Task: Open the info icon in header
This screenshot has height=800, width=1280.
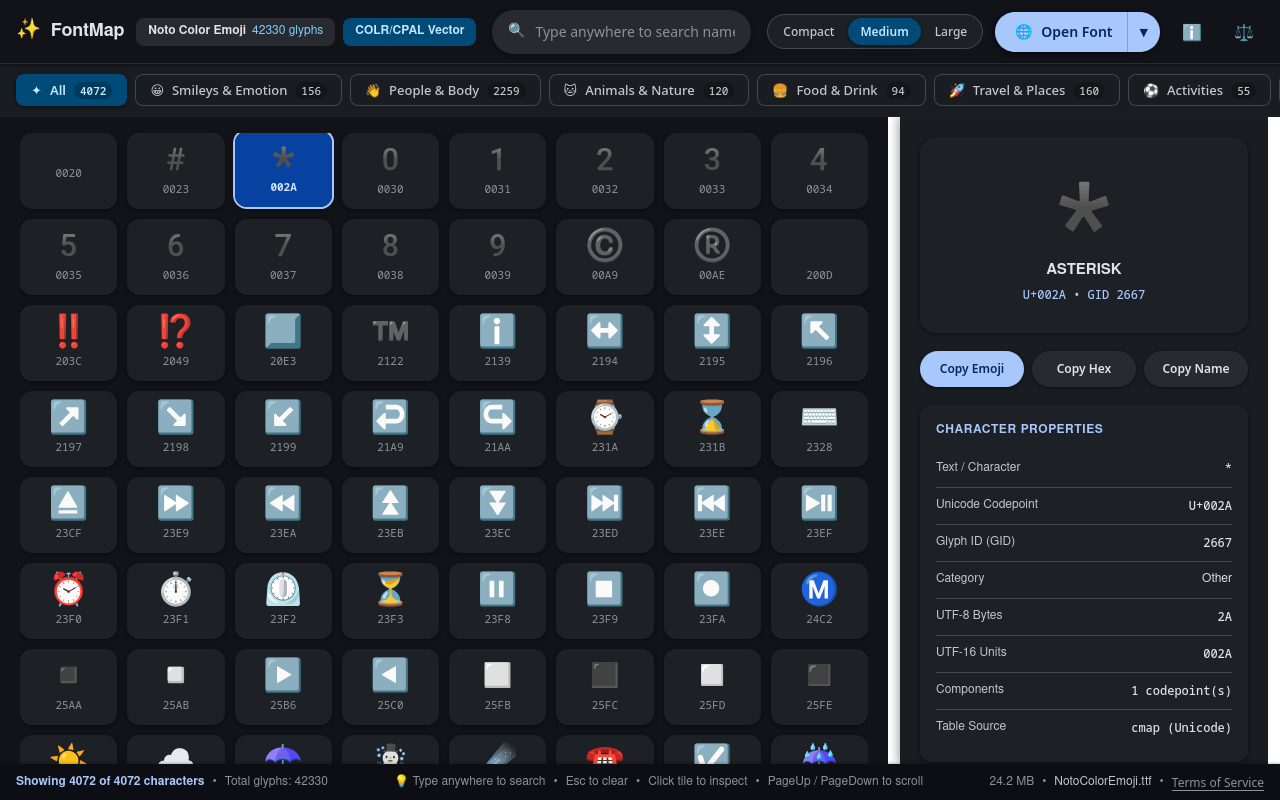Action: (x=1192, y=32)
